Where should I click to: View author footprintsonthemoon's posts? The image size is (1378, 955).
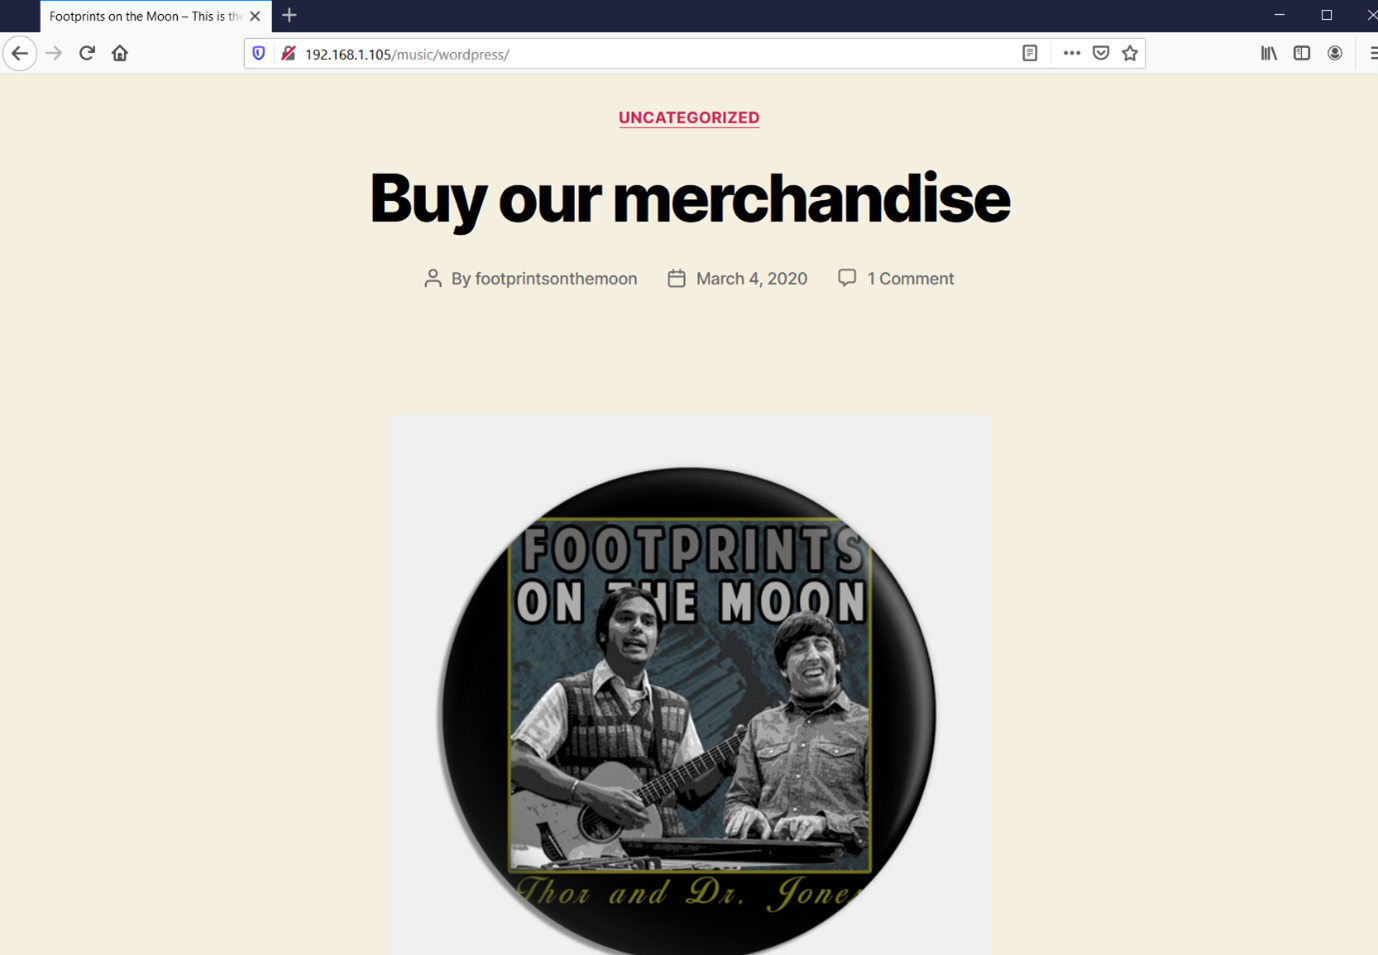(x=556, y=279)
